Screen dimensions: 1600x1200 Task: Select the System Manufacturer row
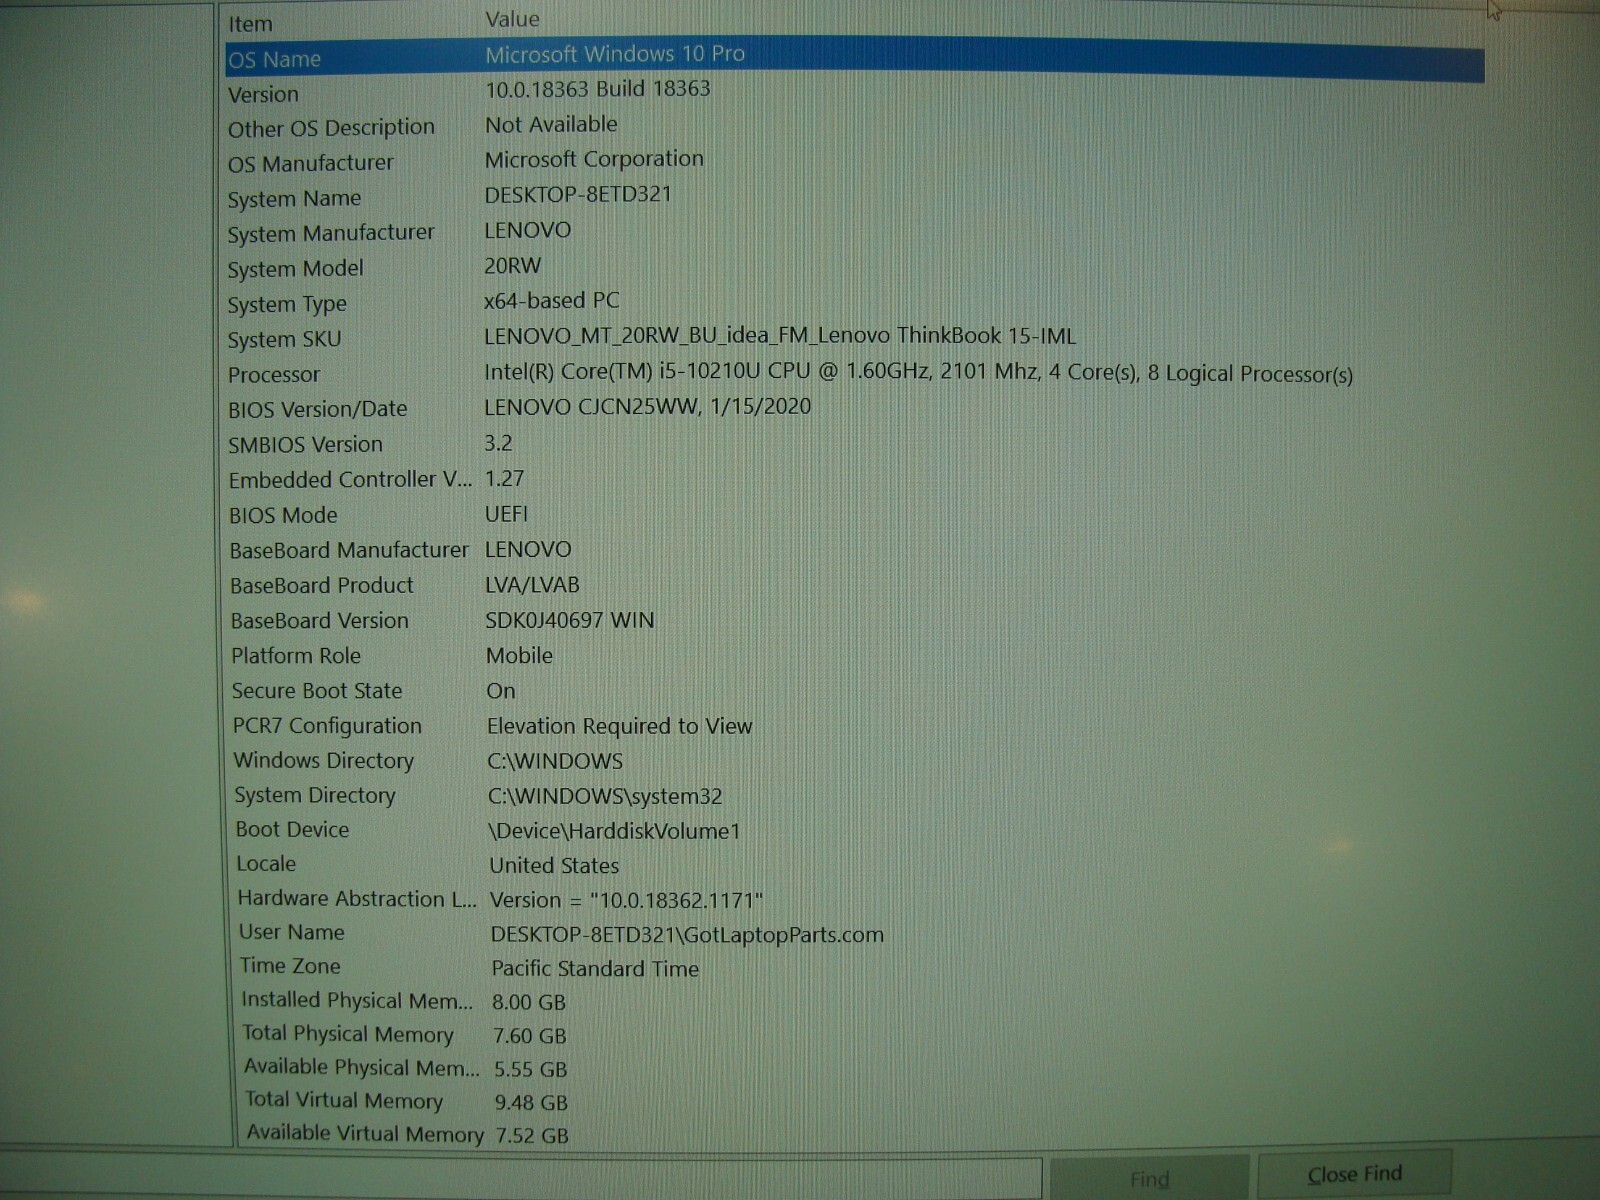tap(855, 232)
